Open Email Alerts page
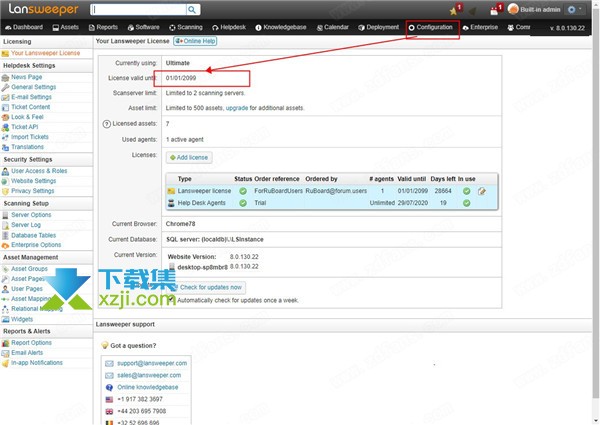 click(x=27, y=353)
